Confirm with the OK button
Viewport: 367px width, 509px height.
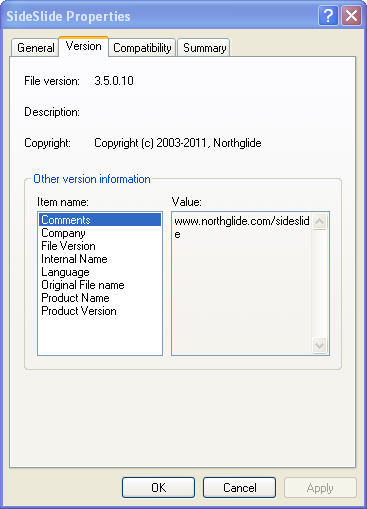[x=158, y=488]
